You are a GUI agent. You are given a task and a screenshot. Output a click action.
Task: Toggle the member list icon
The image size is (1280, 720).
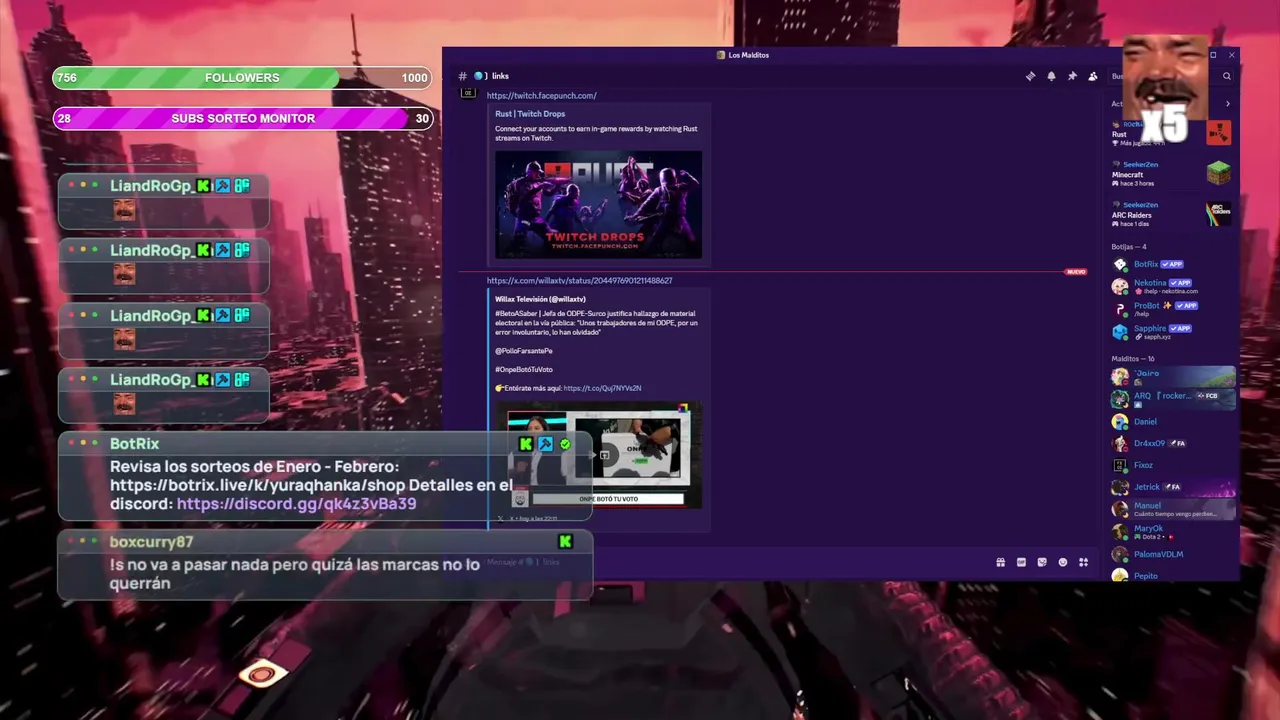coord(1093,76)
